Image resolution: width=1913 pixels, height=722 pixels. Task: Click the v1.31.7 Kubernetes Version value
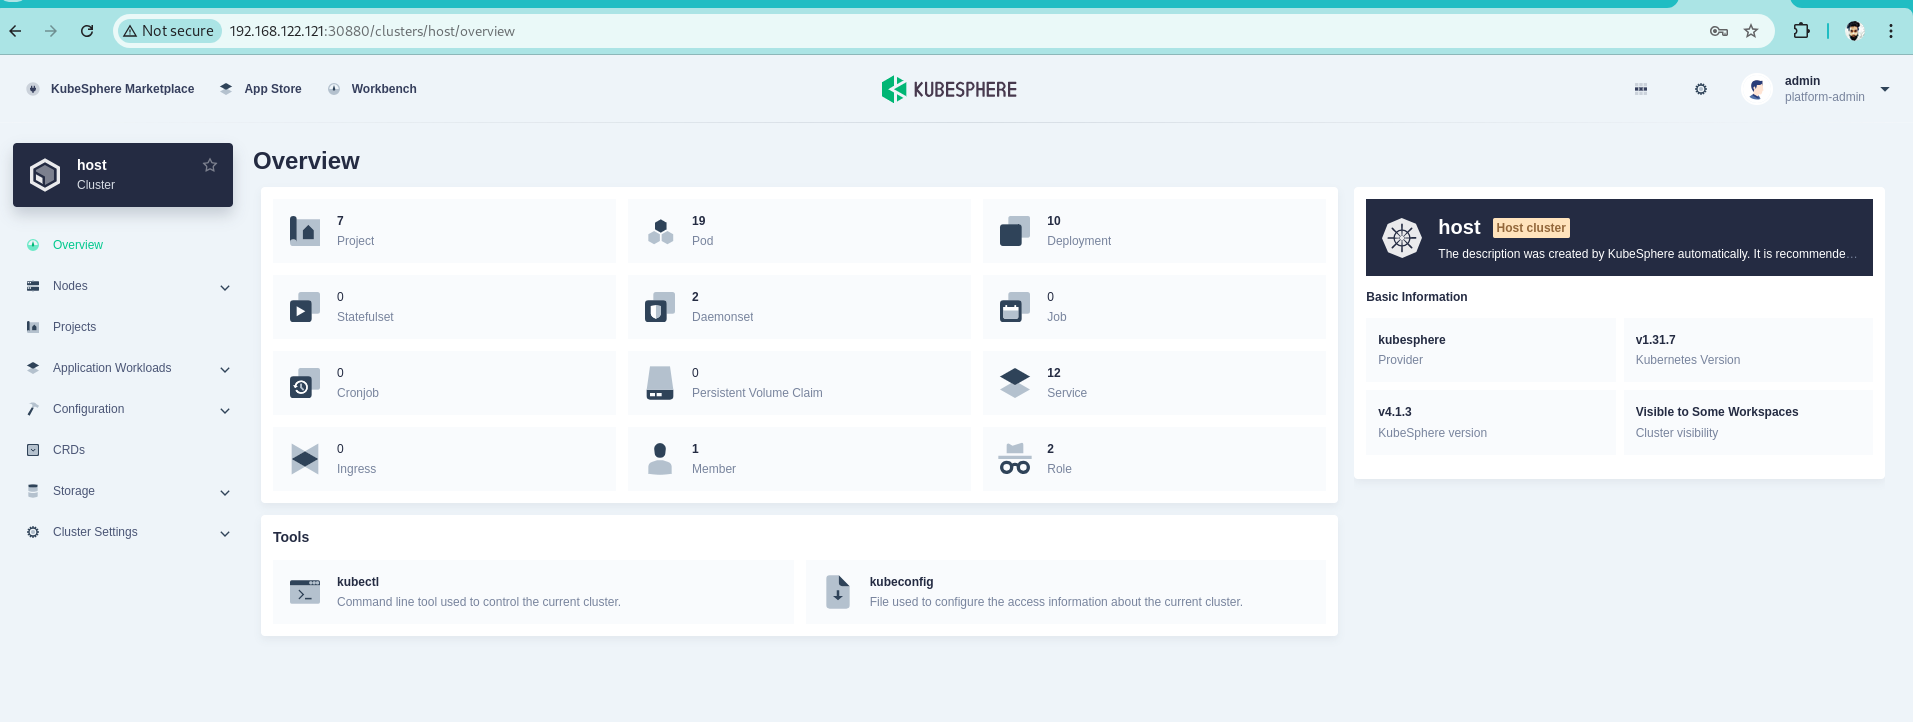click(x=1655, y=340)
